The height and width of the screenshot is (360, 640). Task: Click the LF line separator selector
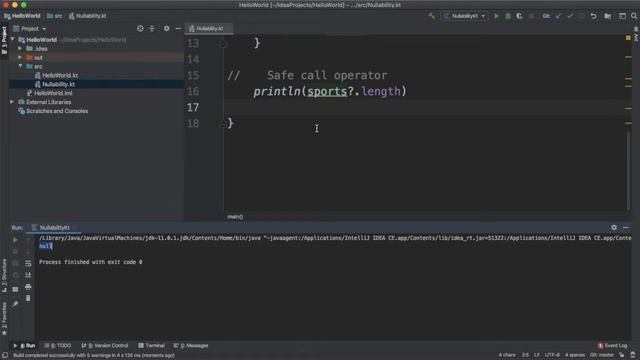click(x=537, y=355)
